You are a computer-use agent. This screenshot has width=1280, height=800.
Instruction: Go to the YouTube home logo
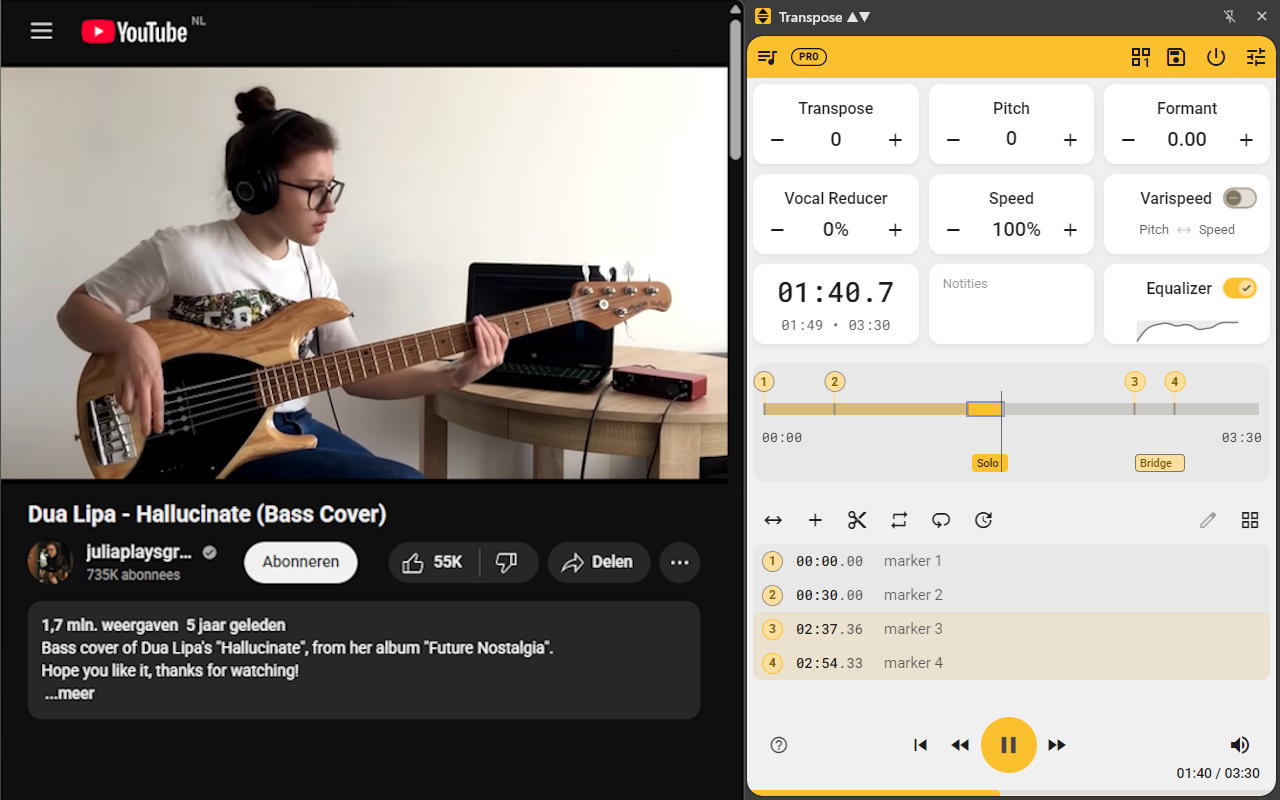point(135,32)
